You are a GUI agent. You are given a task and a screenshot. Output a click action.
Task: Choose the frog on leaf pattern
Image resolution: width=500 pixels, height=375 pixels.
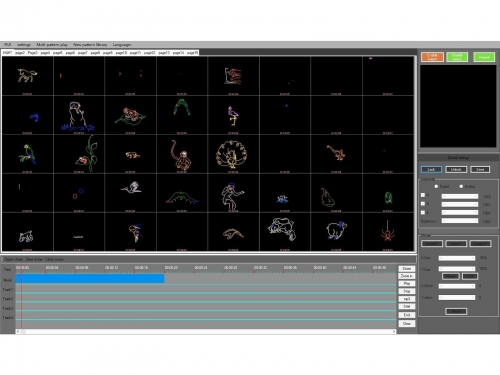pos(130,115)
